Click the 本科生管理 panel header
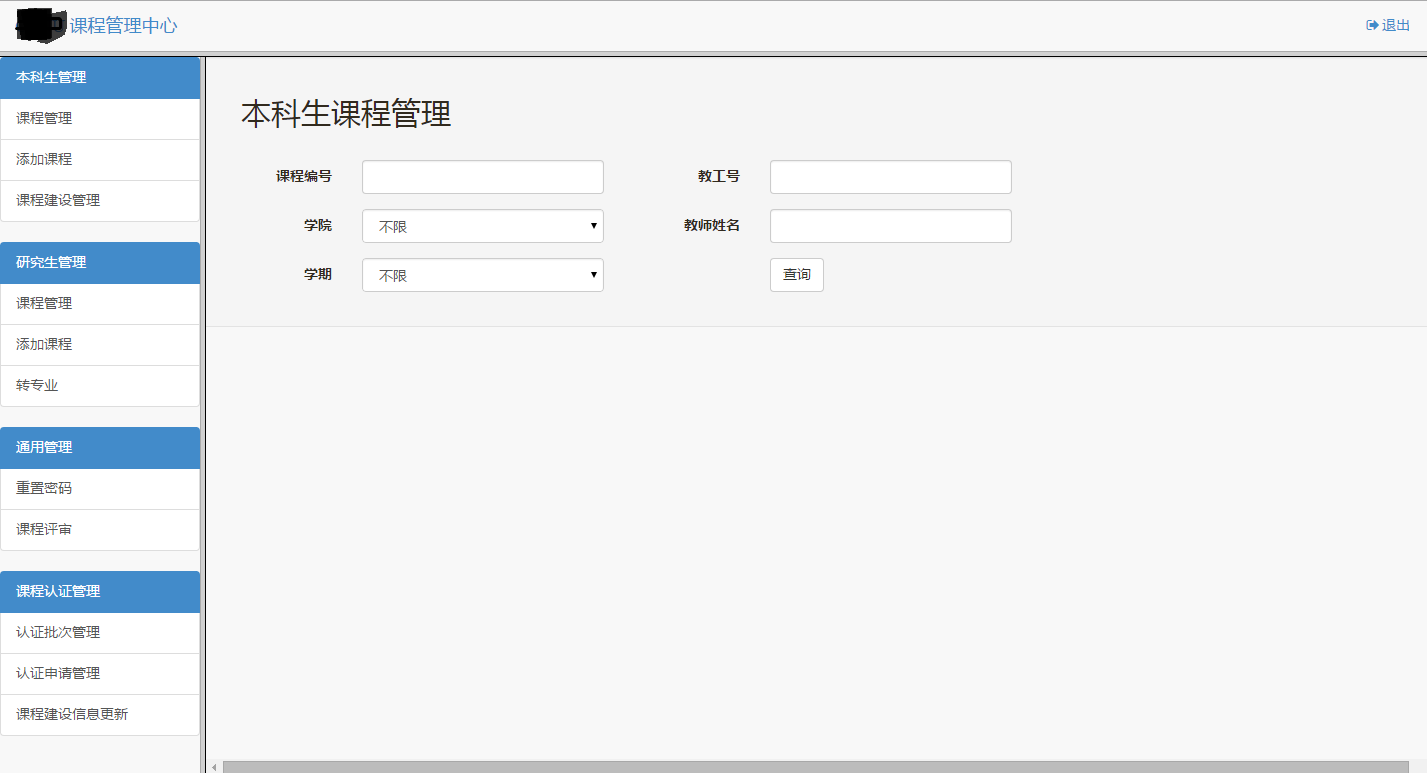The width and height of the screenshot is (1427, 773). (100, 77)
